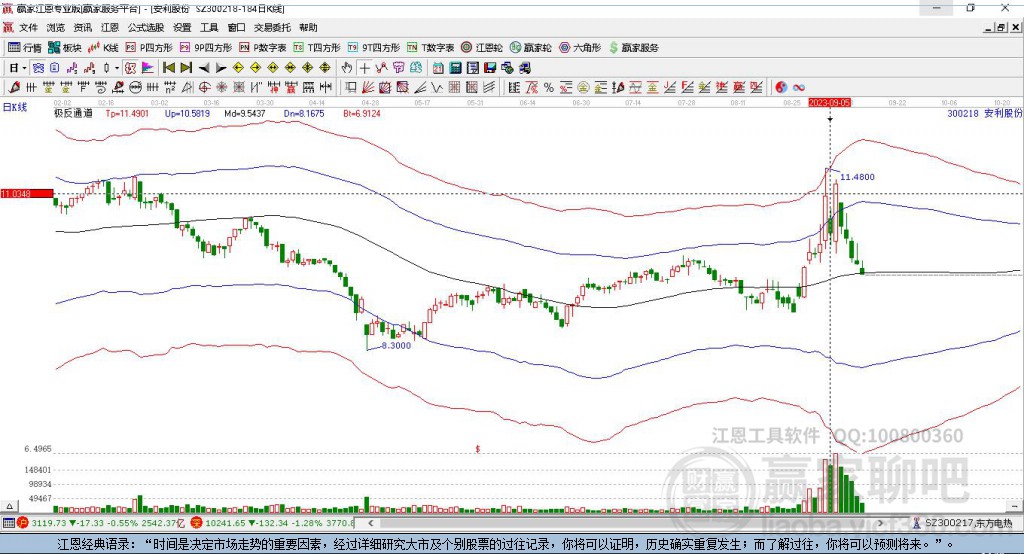1024x554 pixels.
Task: Click the red 2023-09-05 date marker
Action: (x=829, y=103)
